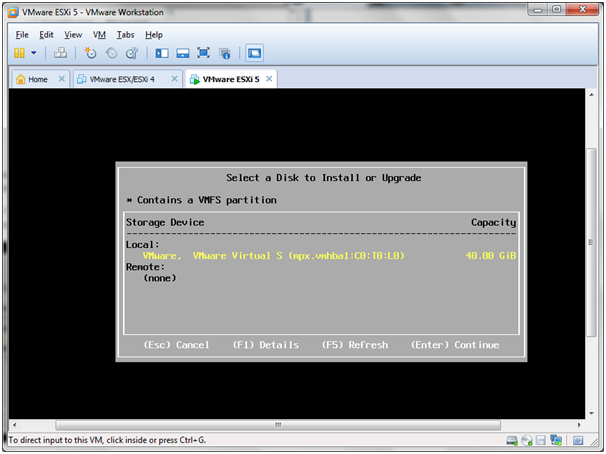Screen dimensions: 606x454
Task: Click the message log status icon
Action: pyautogui.click(x=578, y=440)
